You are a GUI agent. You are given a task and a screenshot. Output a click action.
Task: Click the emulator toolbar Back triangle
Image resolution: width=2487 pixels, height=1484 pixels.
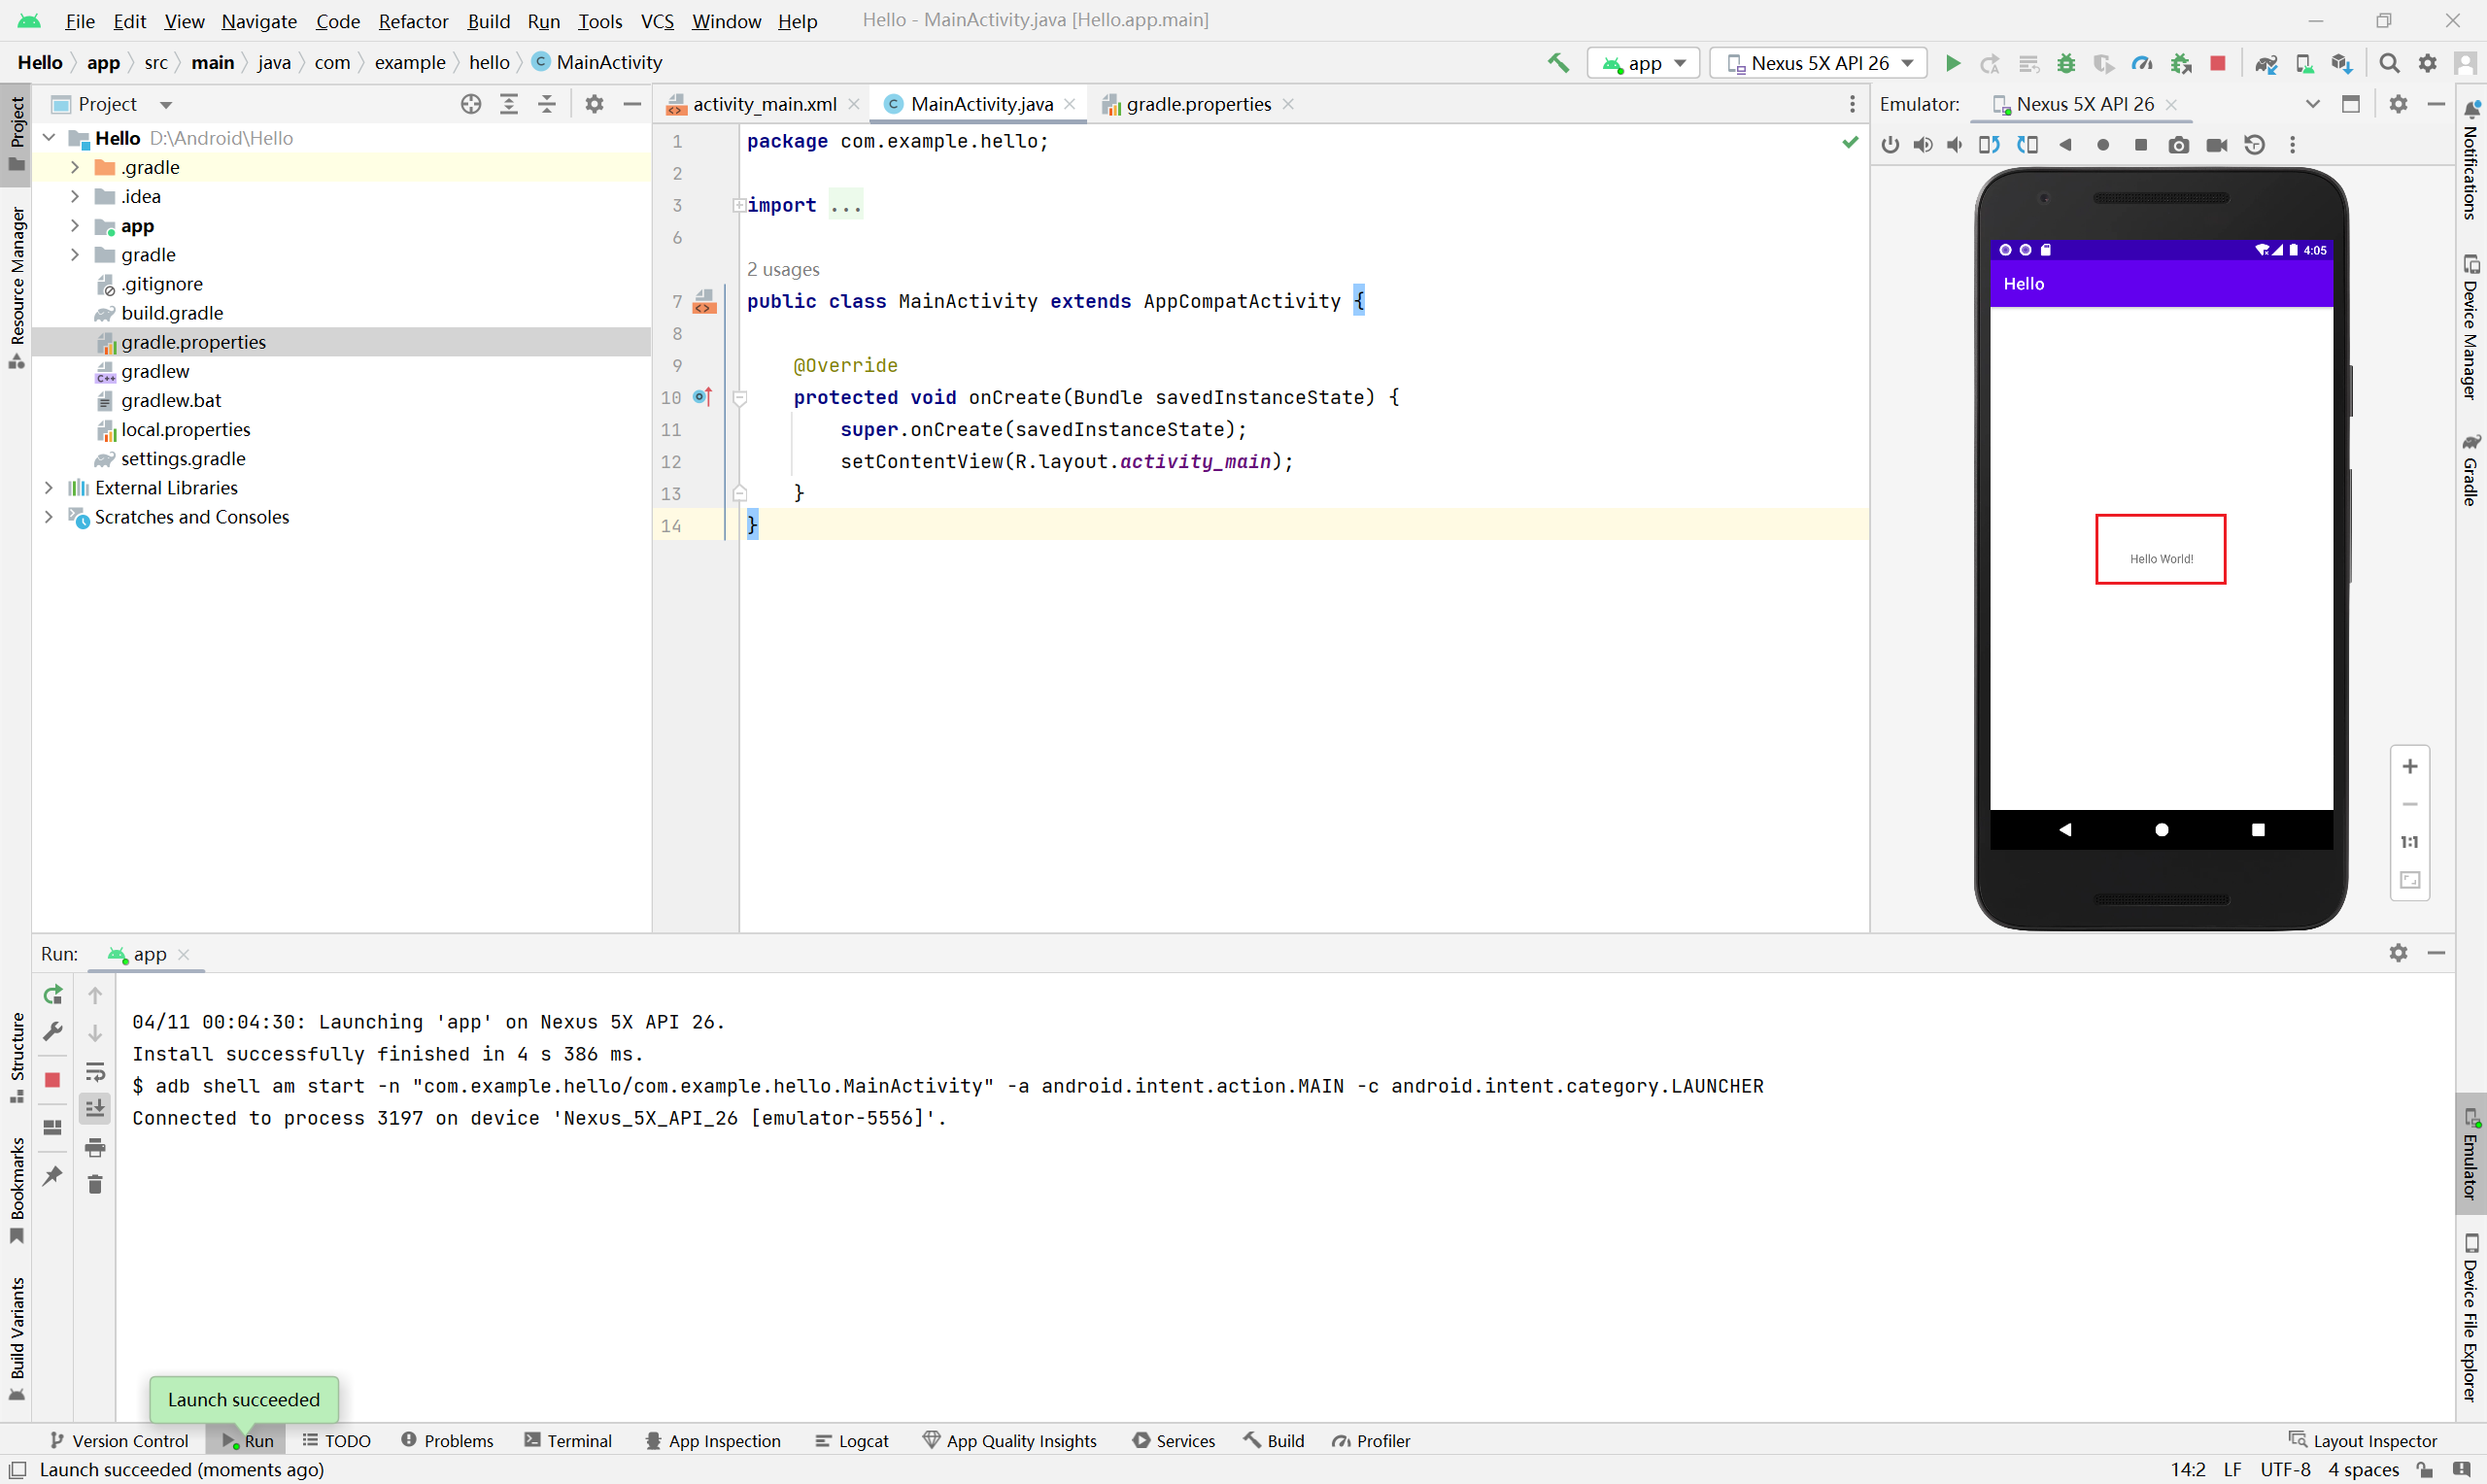pyautogui.click(x=2065, y=145)
